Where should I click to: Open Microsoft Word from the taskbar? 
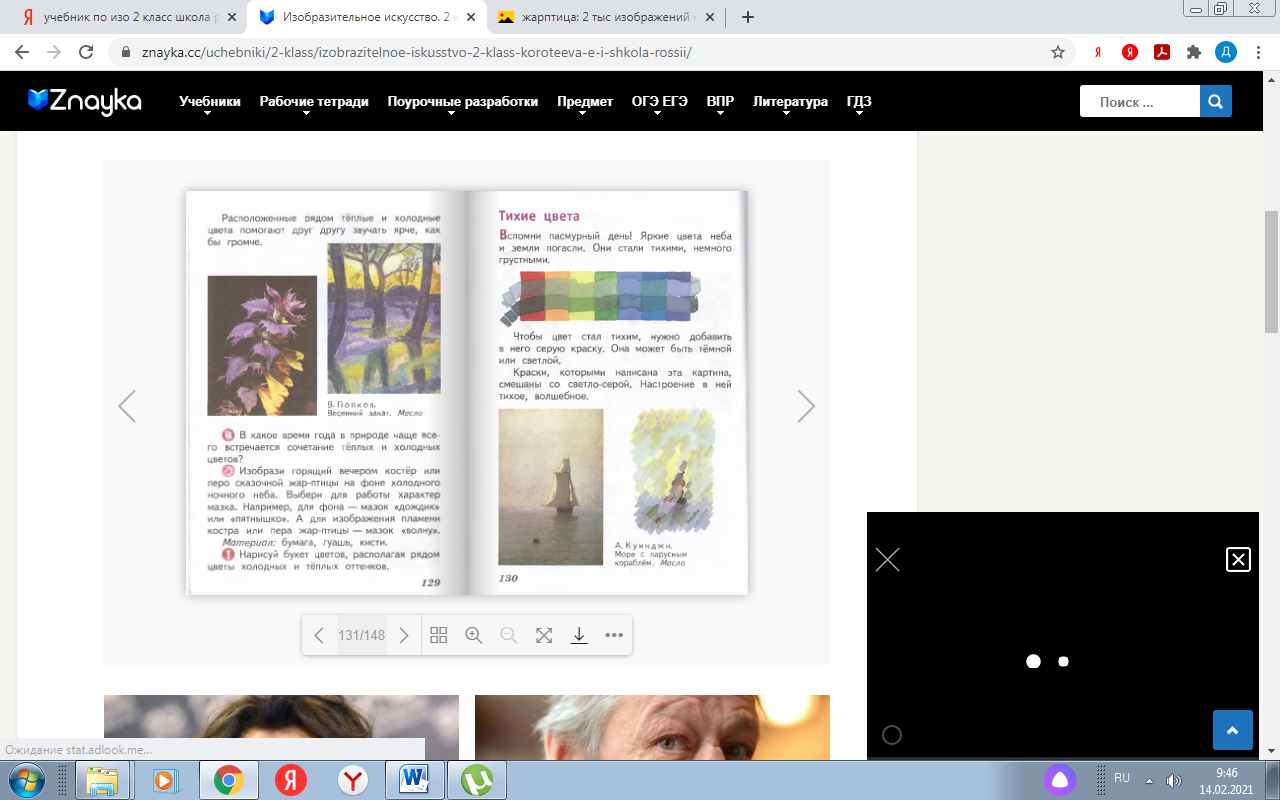point(413,780)
